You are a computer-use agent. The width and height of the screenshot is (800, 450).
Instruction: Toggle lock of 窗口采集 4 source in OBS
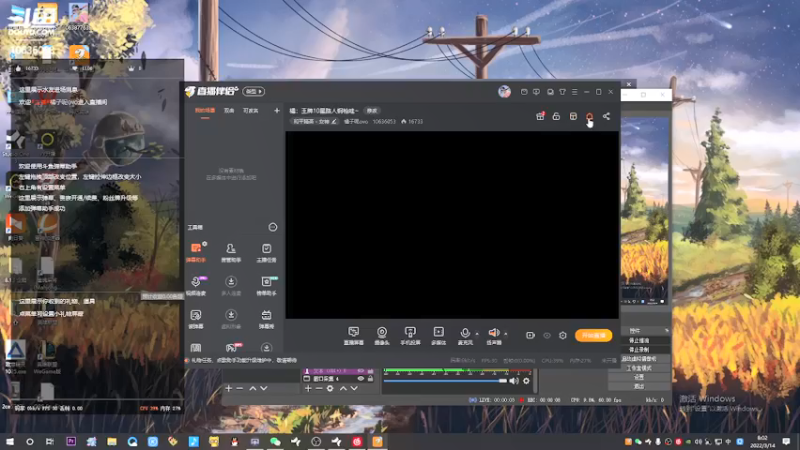coord(370,379)
